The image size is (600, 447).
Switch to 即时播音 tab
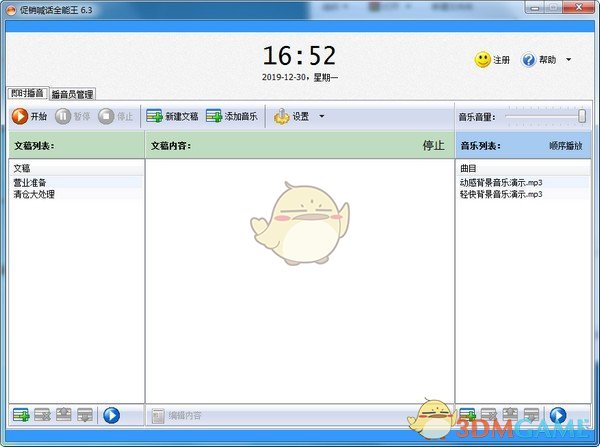pos(27,93)
